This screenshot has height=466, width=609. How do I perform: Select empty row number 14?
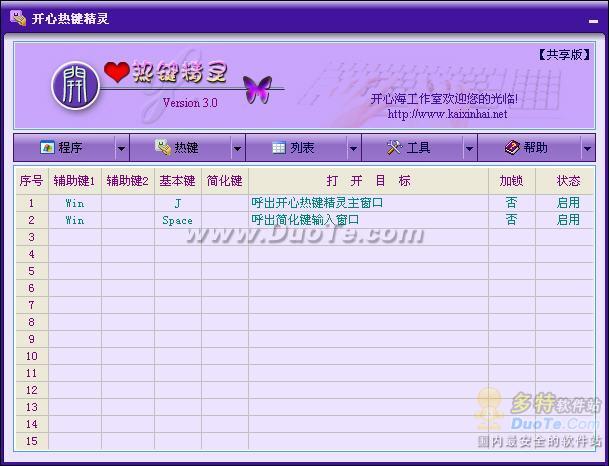pos(31,424)
